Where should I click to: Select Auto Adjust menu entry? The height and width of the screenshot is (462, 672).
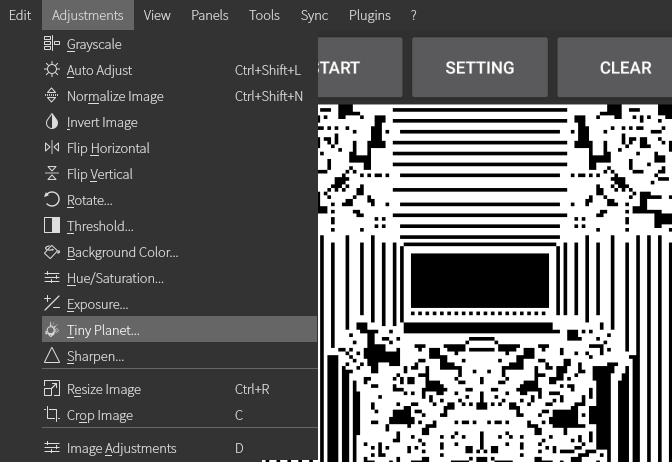(180, 70)
